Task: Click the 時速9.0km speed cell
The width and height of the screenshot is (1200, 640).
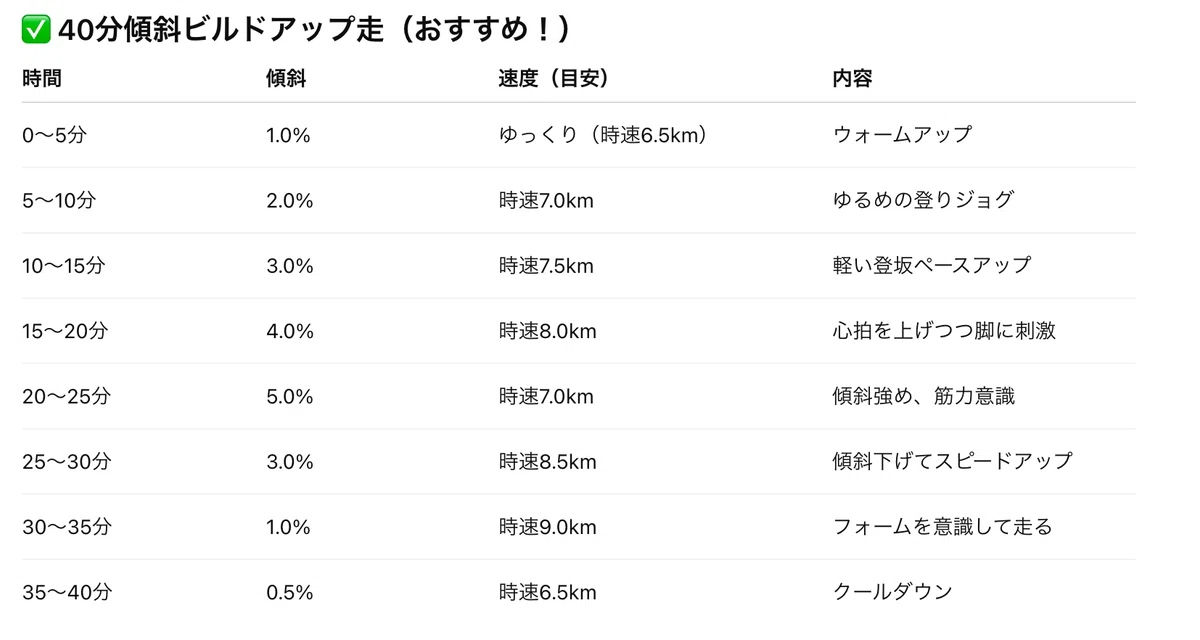Action: click(x=547, y=527)
